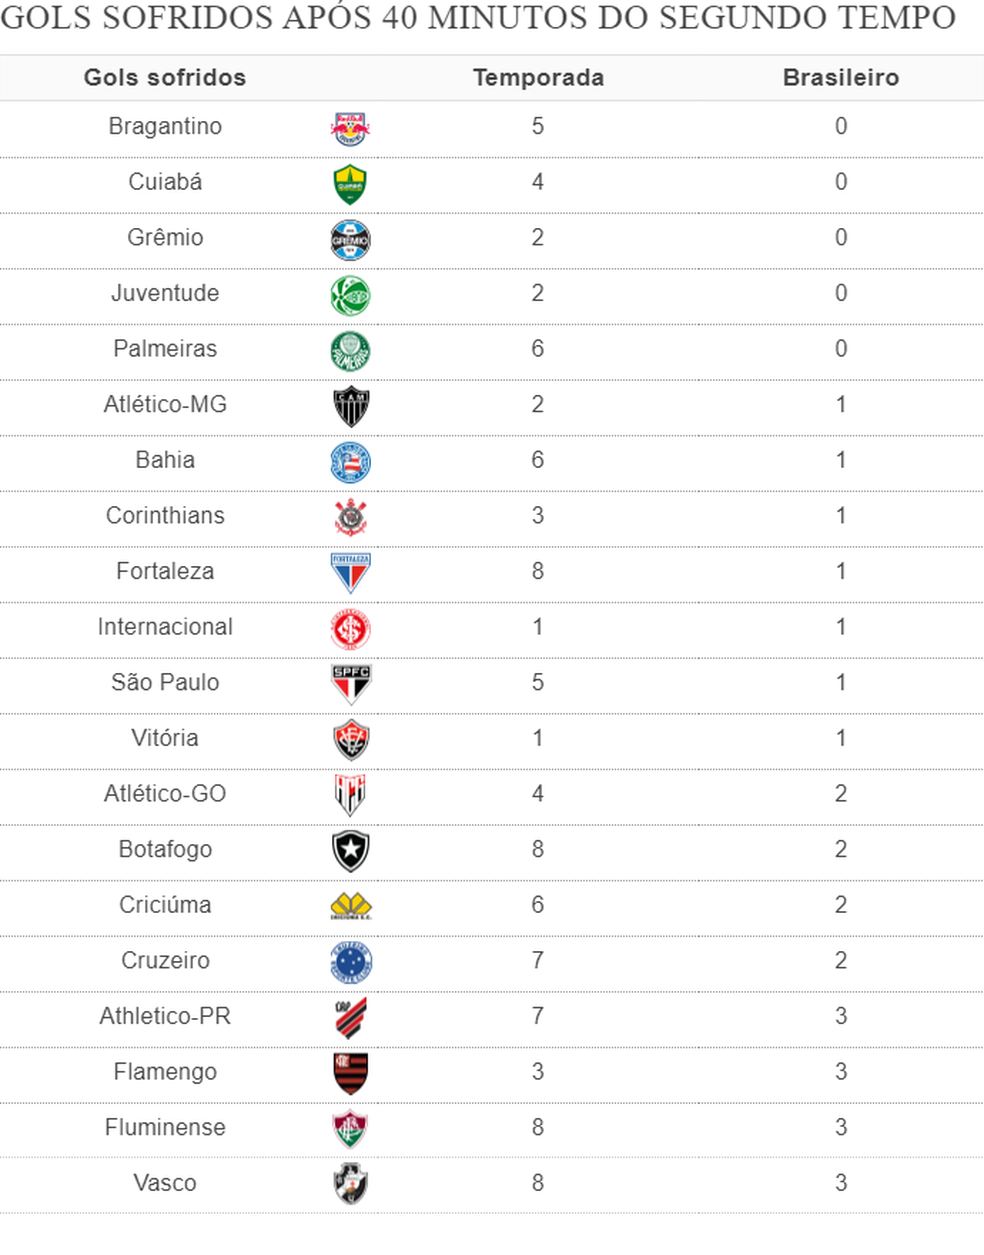
Task: Click the Athletico-PR club crest
Action: point(350,1018)
